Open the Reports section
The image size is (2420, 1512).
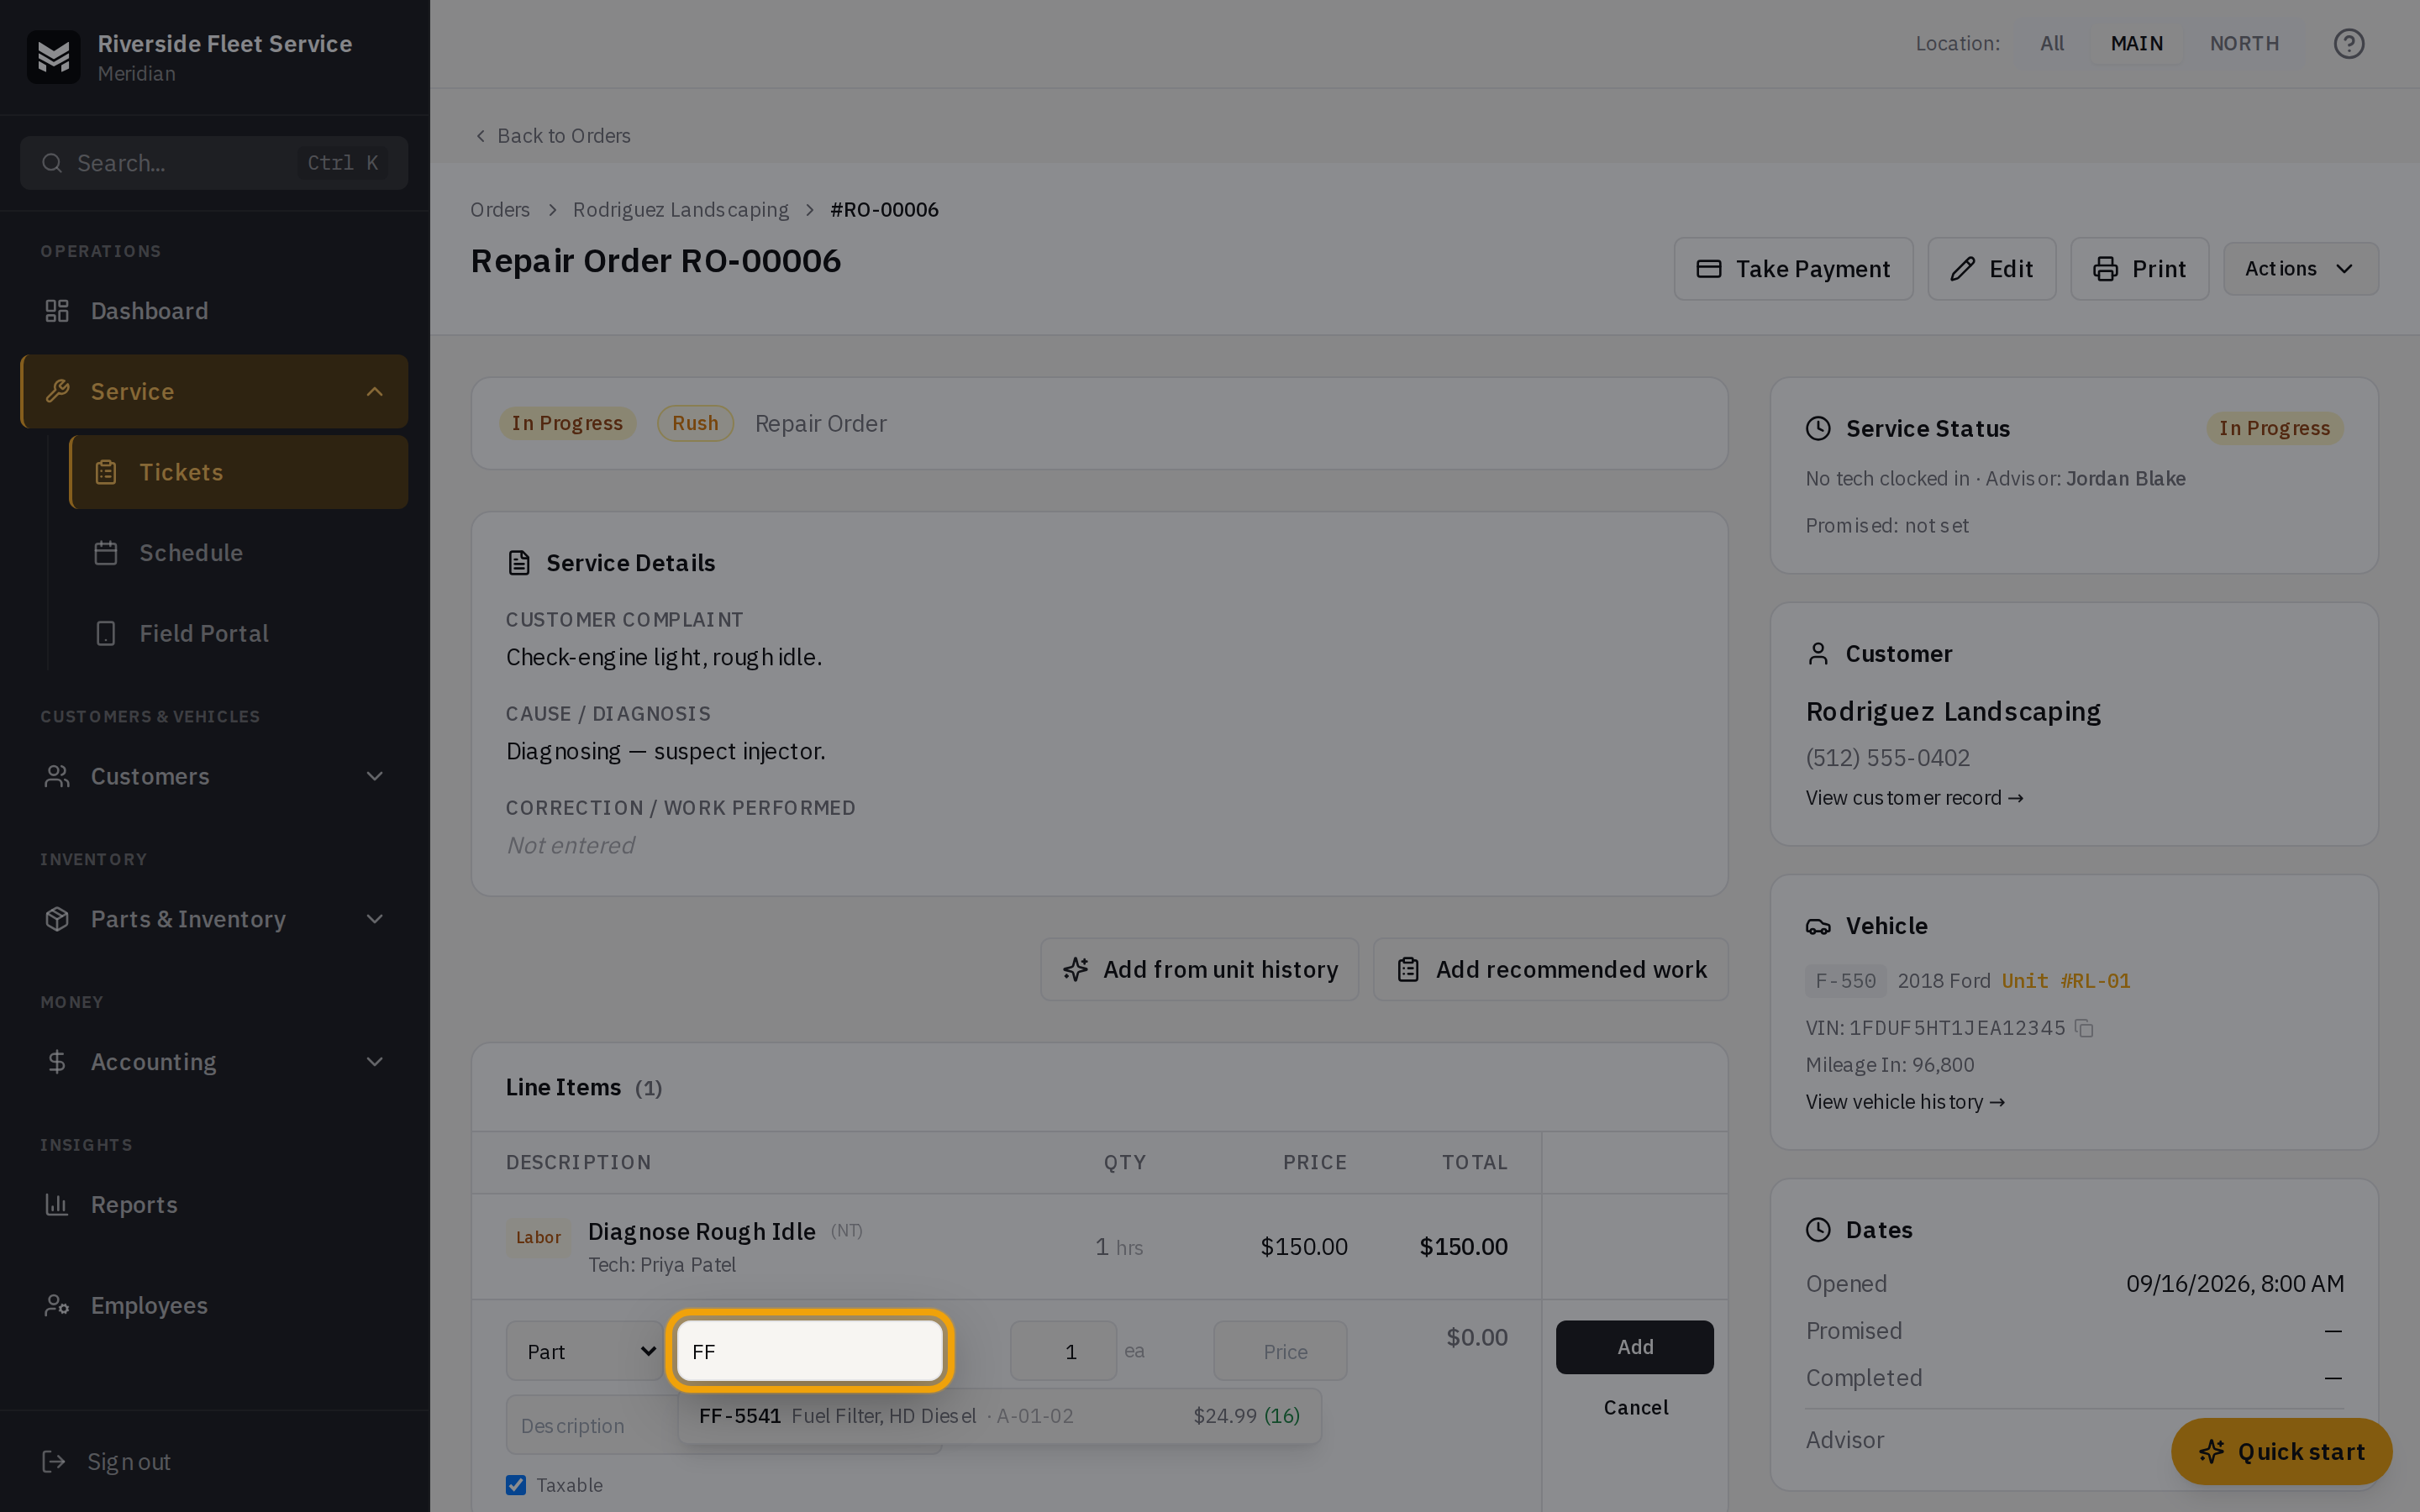point(214,1204)
